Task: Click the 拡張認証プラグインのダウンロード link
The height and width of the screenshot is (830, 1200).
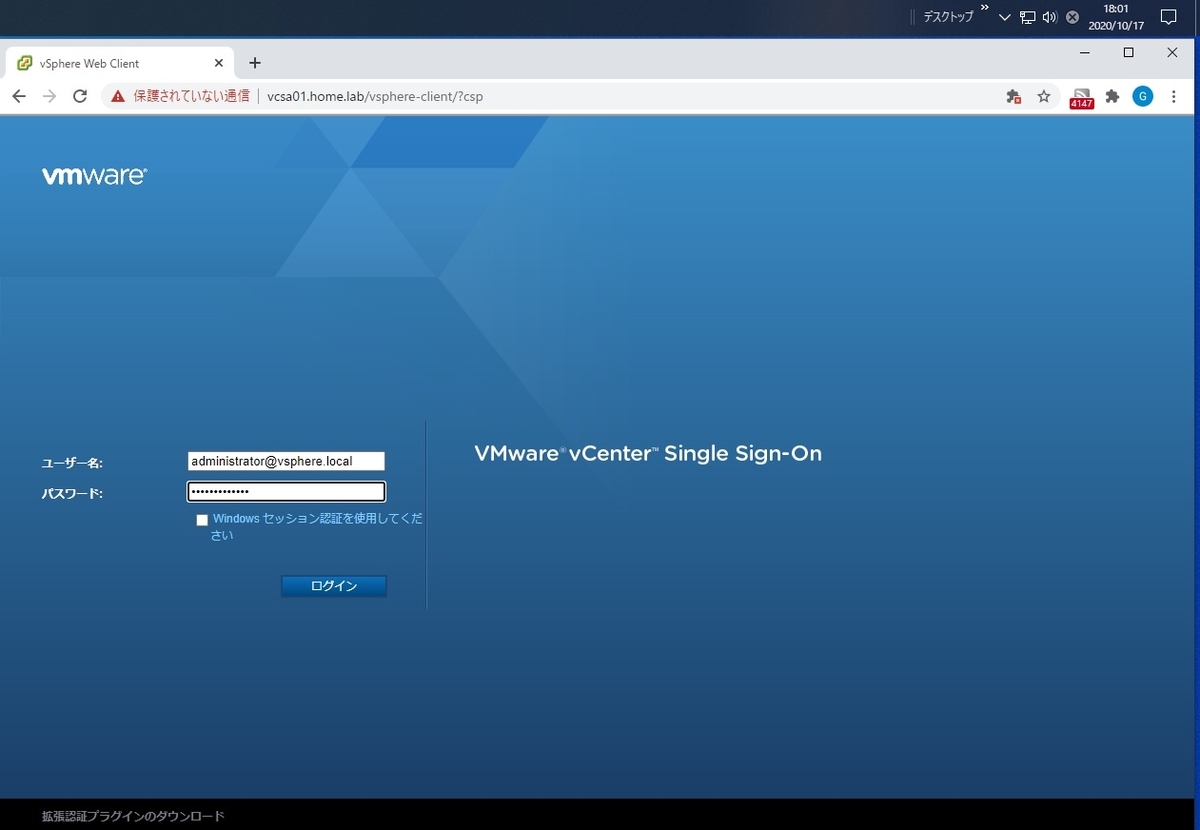Action: [x=133, y=816]
